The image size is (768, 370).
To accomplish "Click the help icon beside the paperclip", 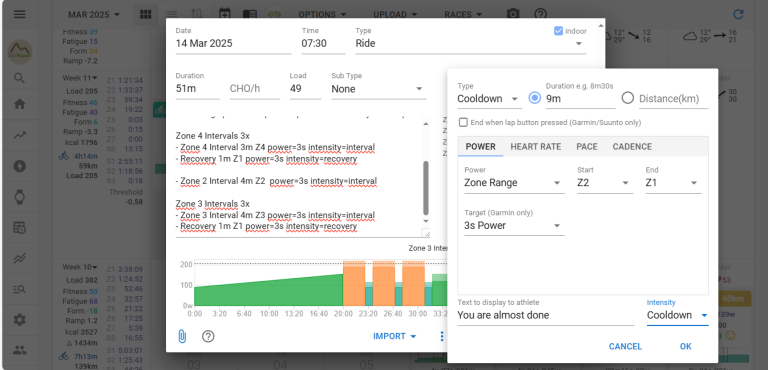I will coord(208,336).
